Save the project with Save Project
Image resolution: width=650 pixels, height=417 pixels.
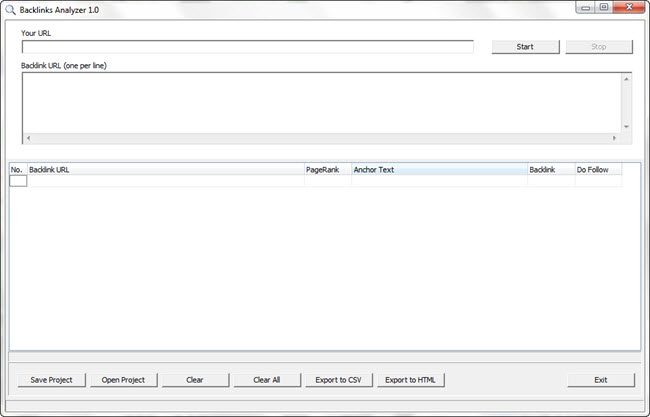[51, 380]
